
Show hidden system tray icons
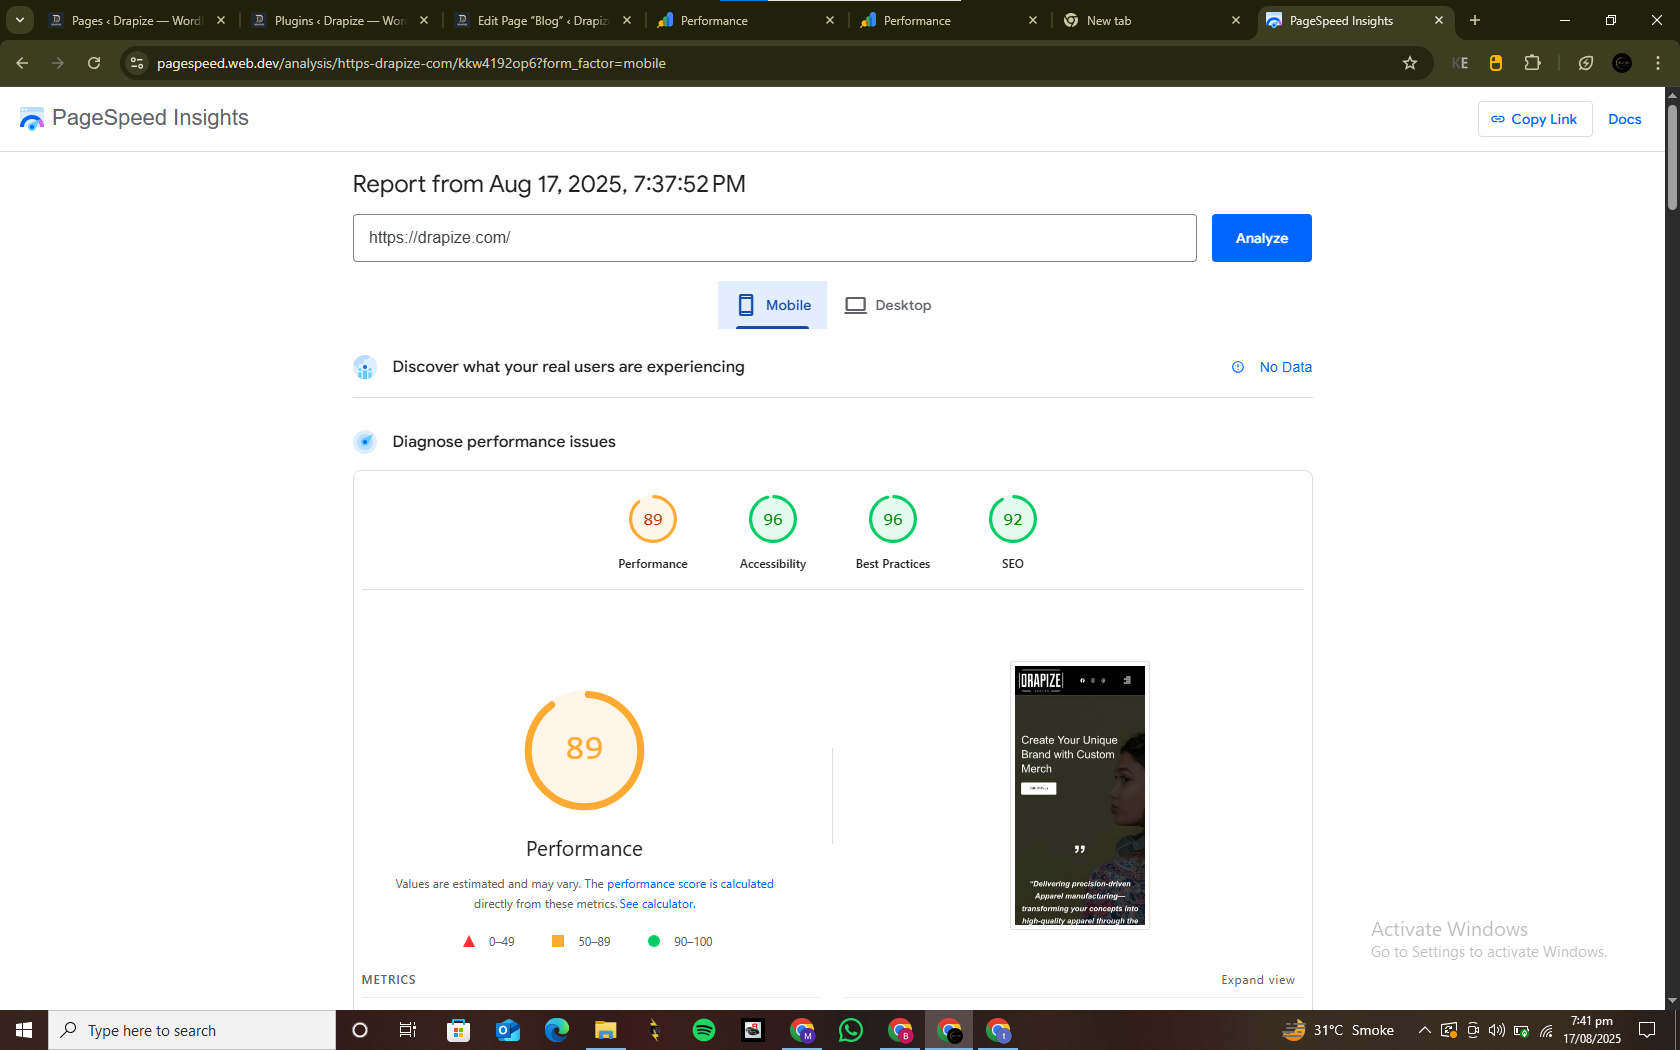(x=1424, y=1030)
